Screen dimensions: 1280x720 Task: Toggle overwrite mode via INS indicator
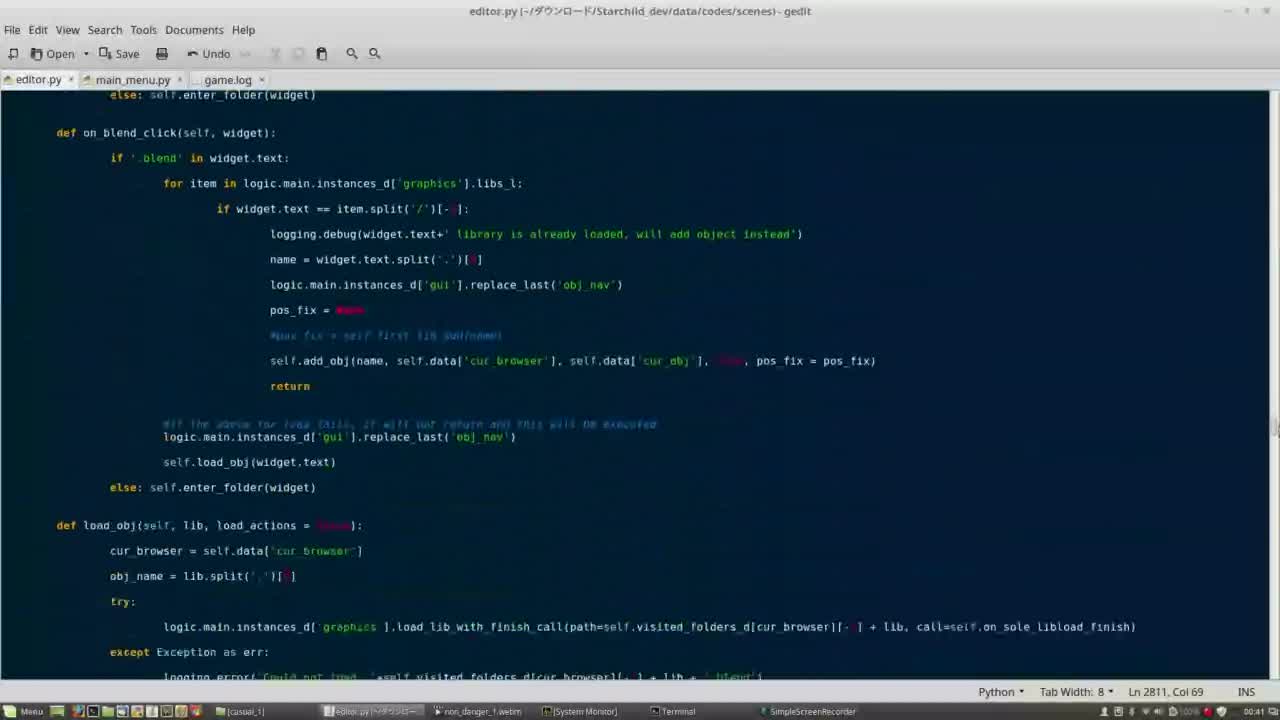(1246, 691)
